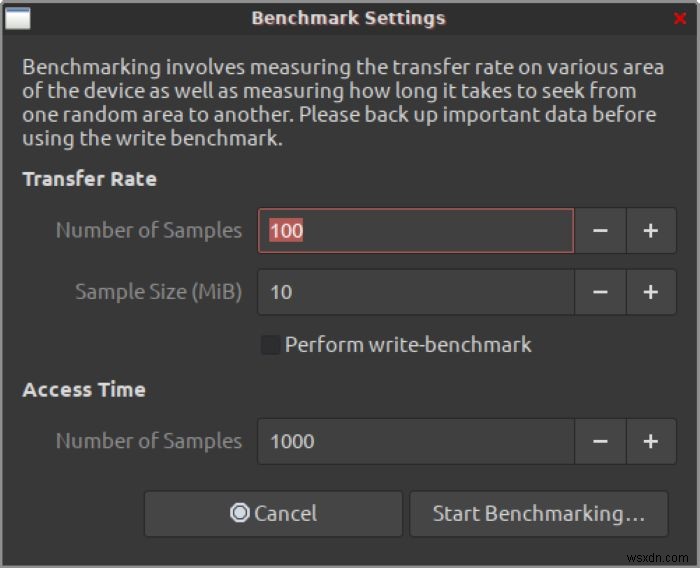Click the window menu icon in title bar

[18, 18]
